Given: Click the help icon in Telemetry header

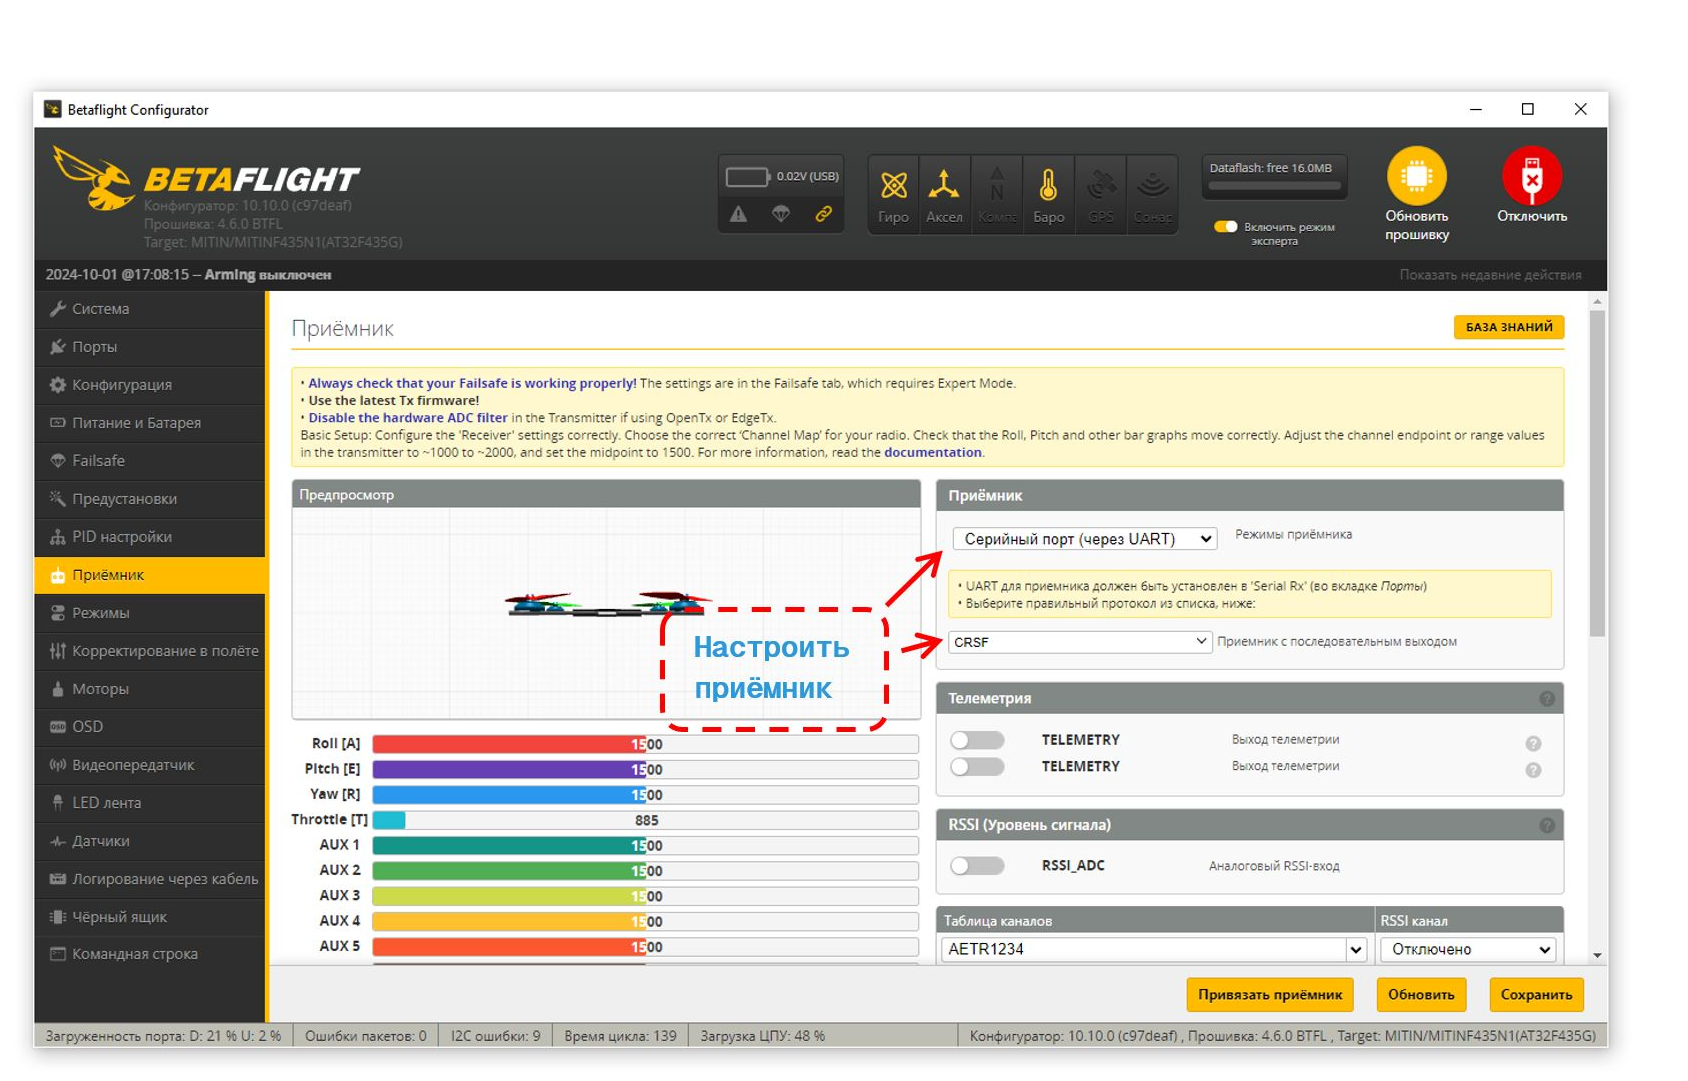Looking at the screenshot, I should [1547, 699].
